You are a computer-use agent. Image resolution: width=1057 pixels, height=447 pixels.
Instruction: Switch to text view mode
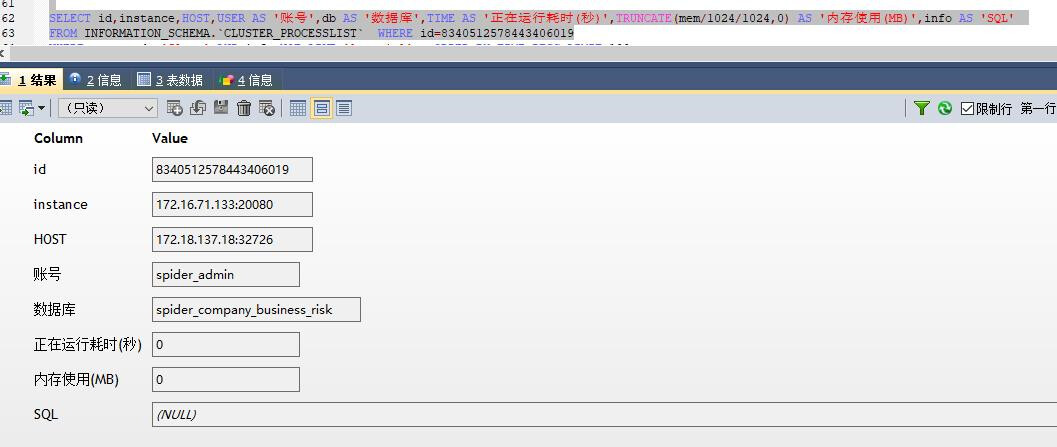point(344,108)
